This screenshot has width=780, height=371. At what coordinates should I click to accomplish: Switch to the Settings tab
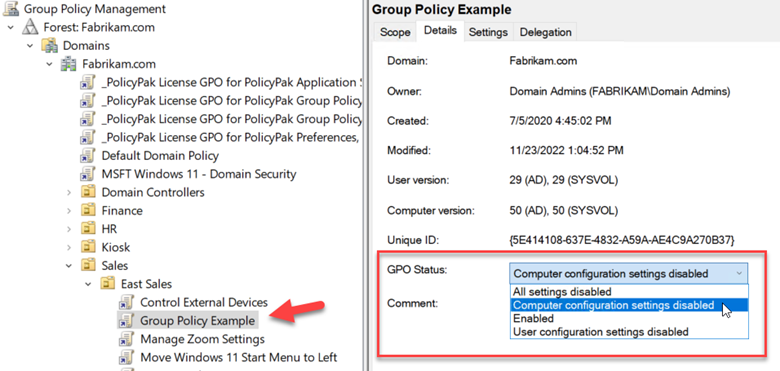(488, 32)
